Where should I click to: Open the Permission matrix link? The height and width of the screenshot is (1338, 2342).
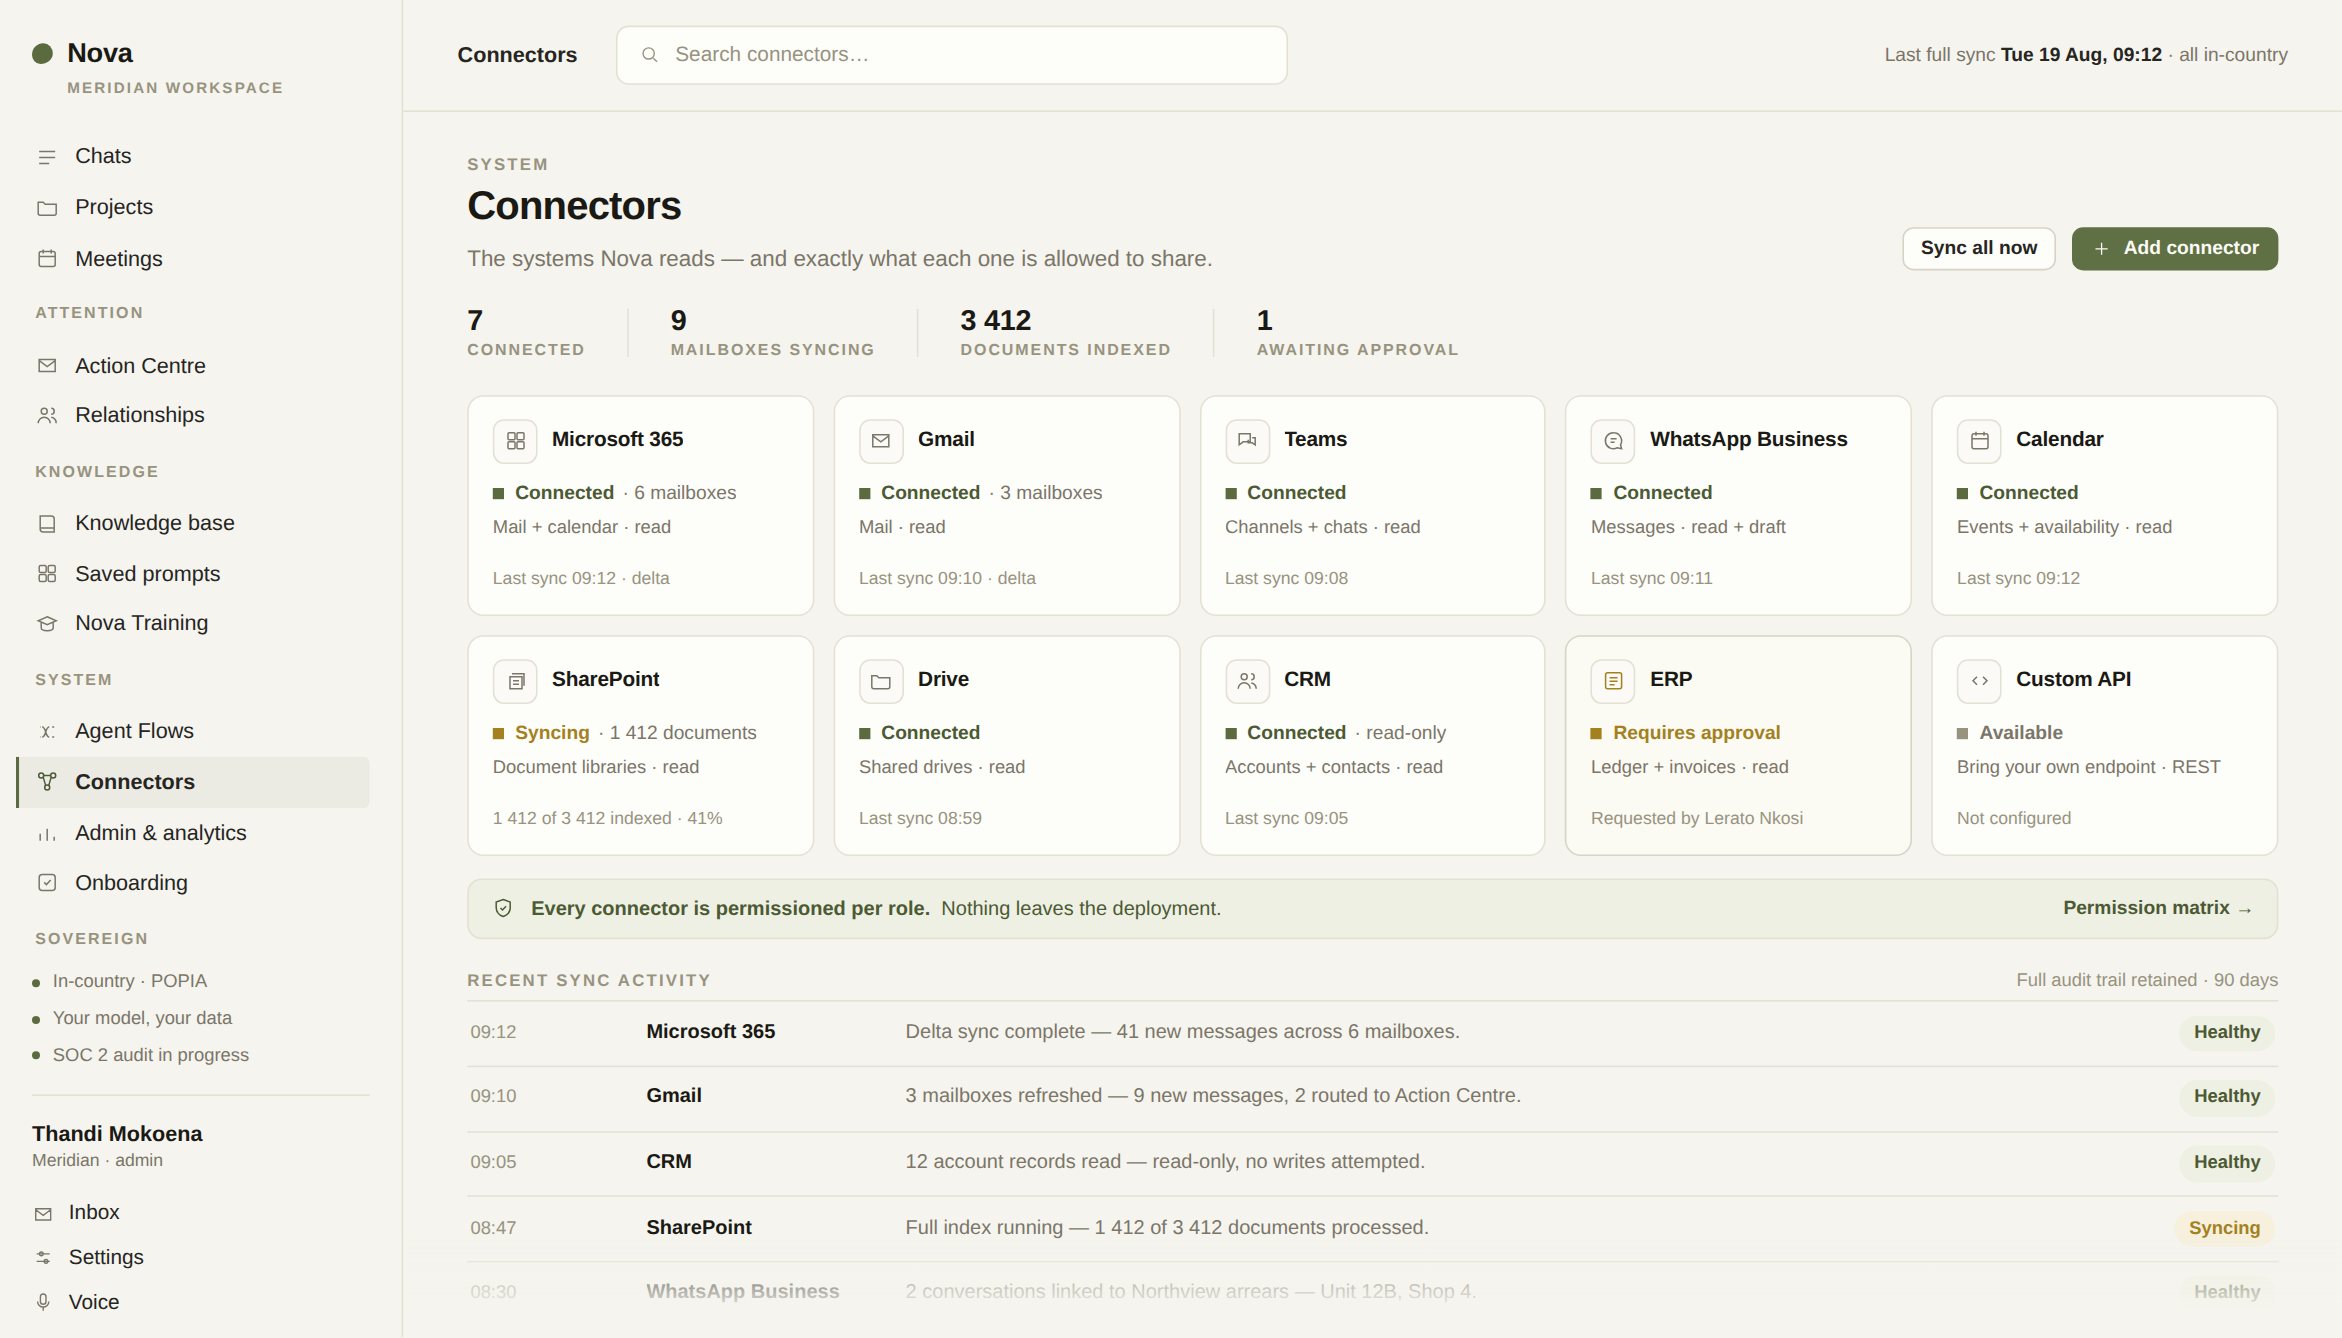pyautogui.click(x=2157, y=908)
